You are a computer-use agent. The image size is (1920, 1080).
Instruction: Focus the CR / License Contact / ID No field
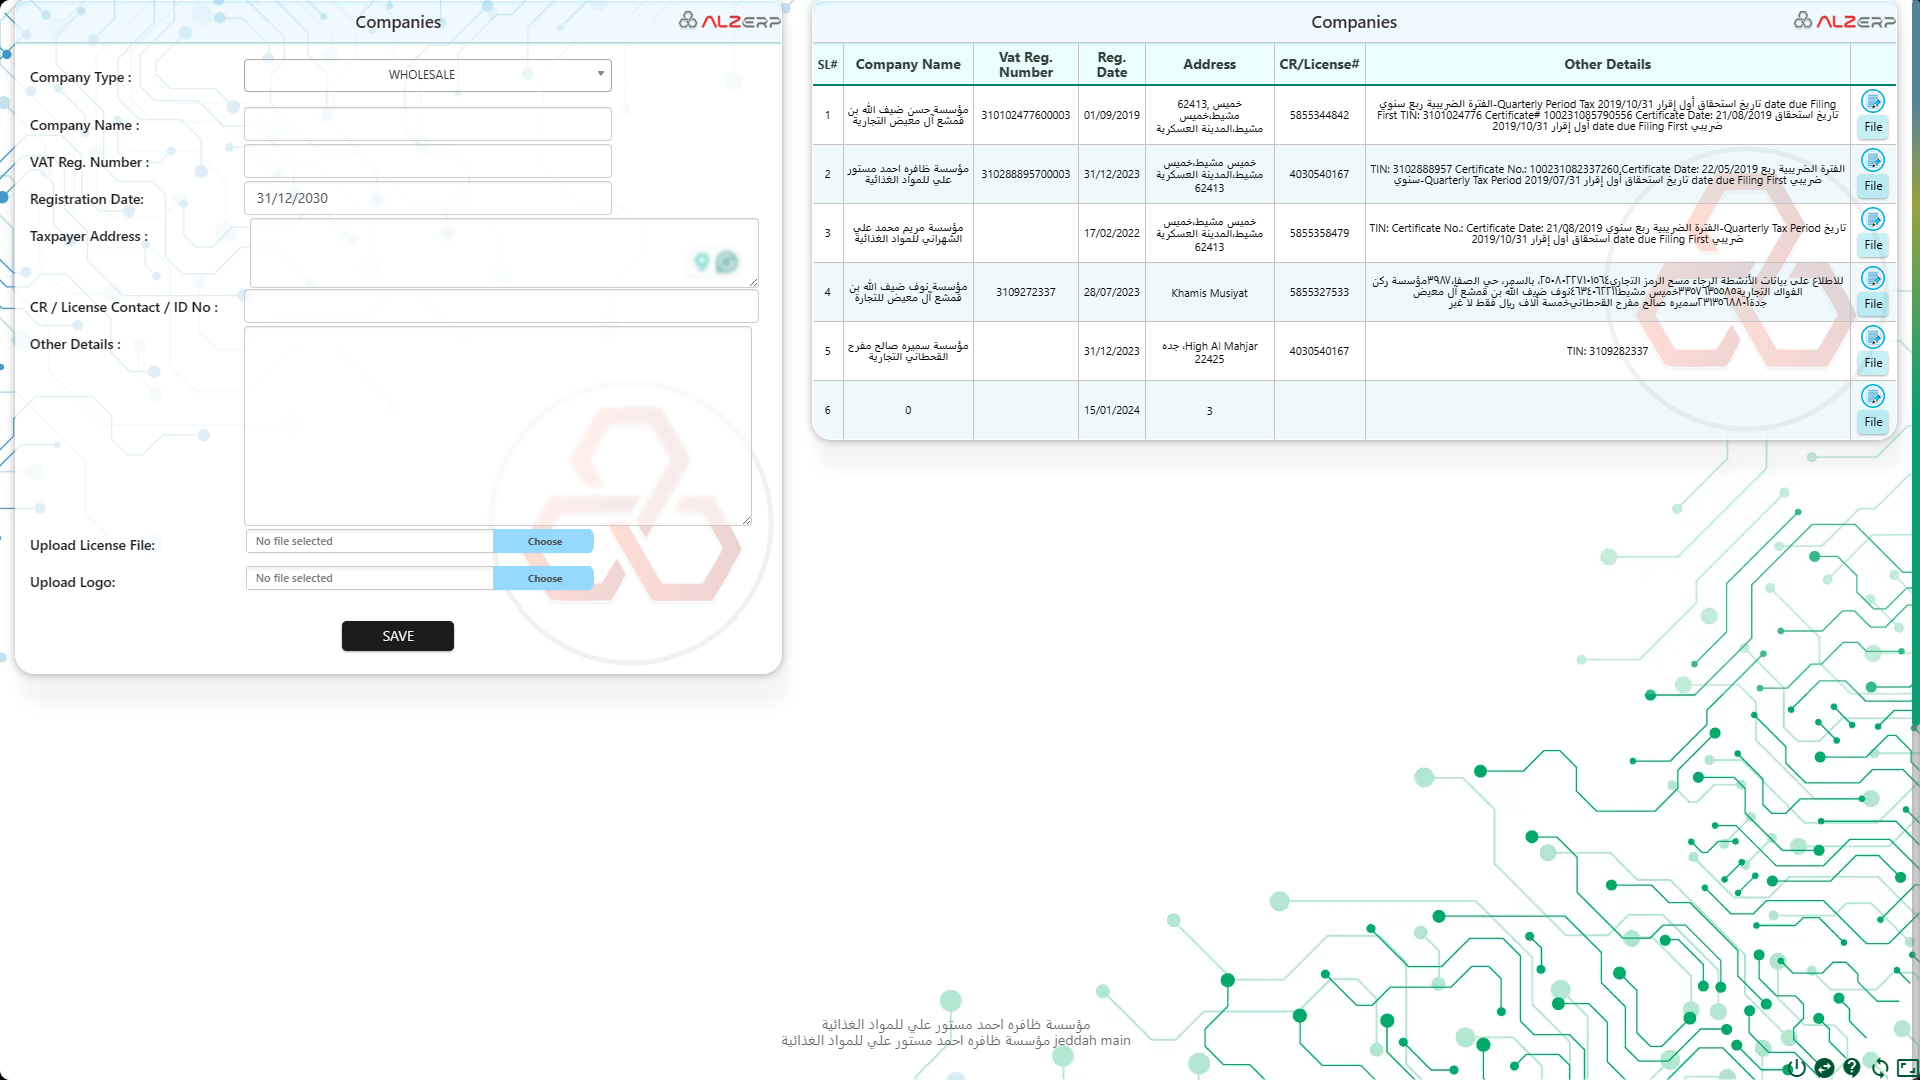[501, 306]
